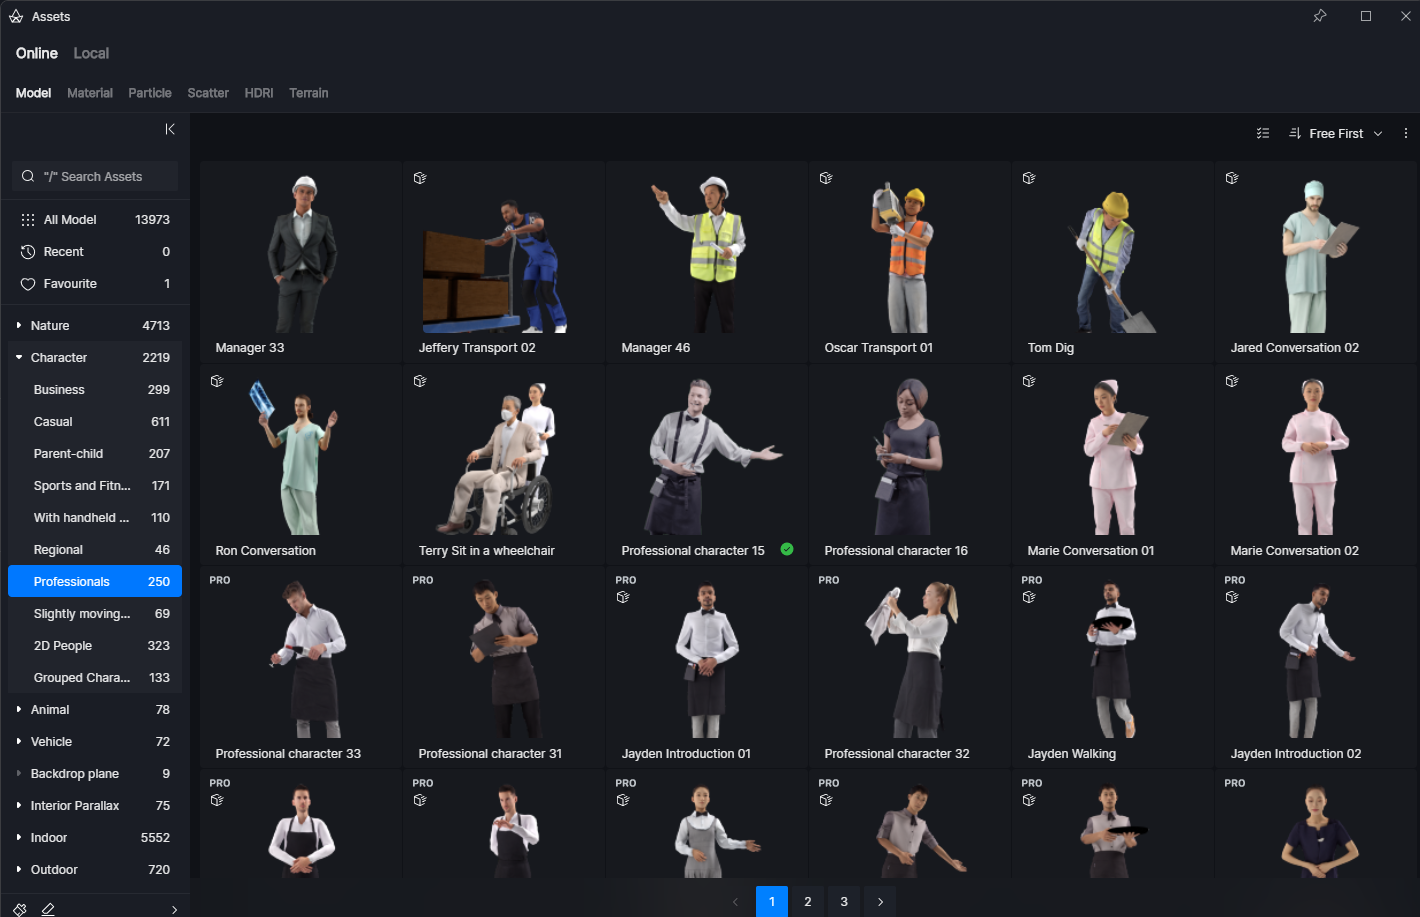Open the Material tab
The width and height of the screenshot is (1420, 917).
[x=90, y=93]
